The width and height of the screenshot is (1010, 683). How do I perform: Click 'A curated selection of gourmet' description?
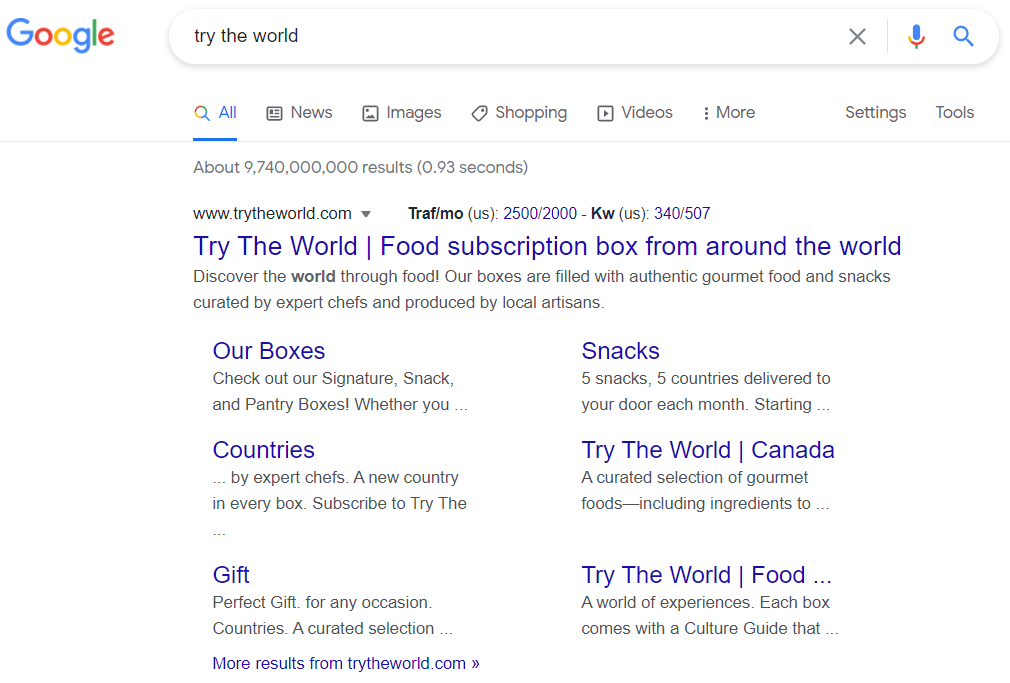tap(694, 477)
